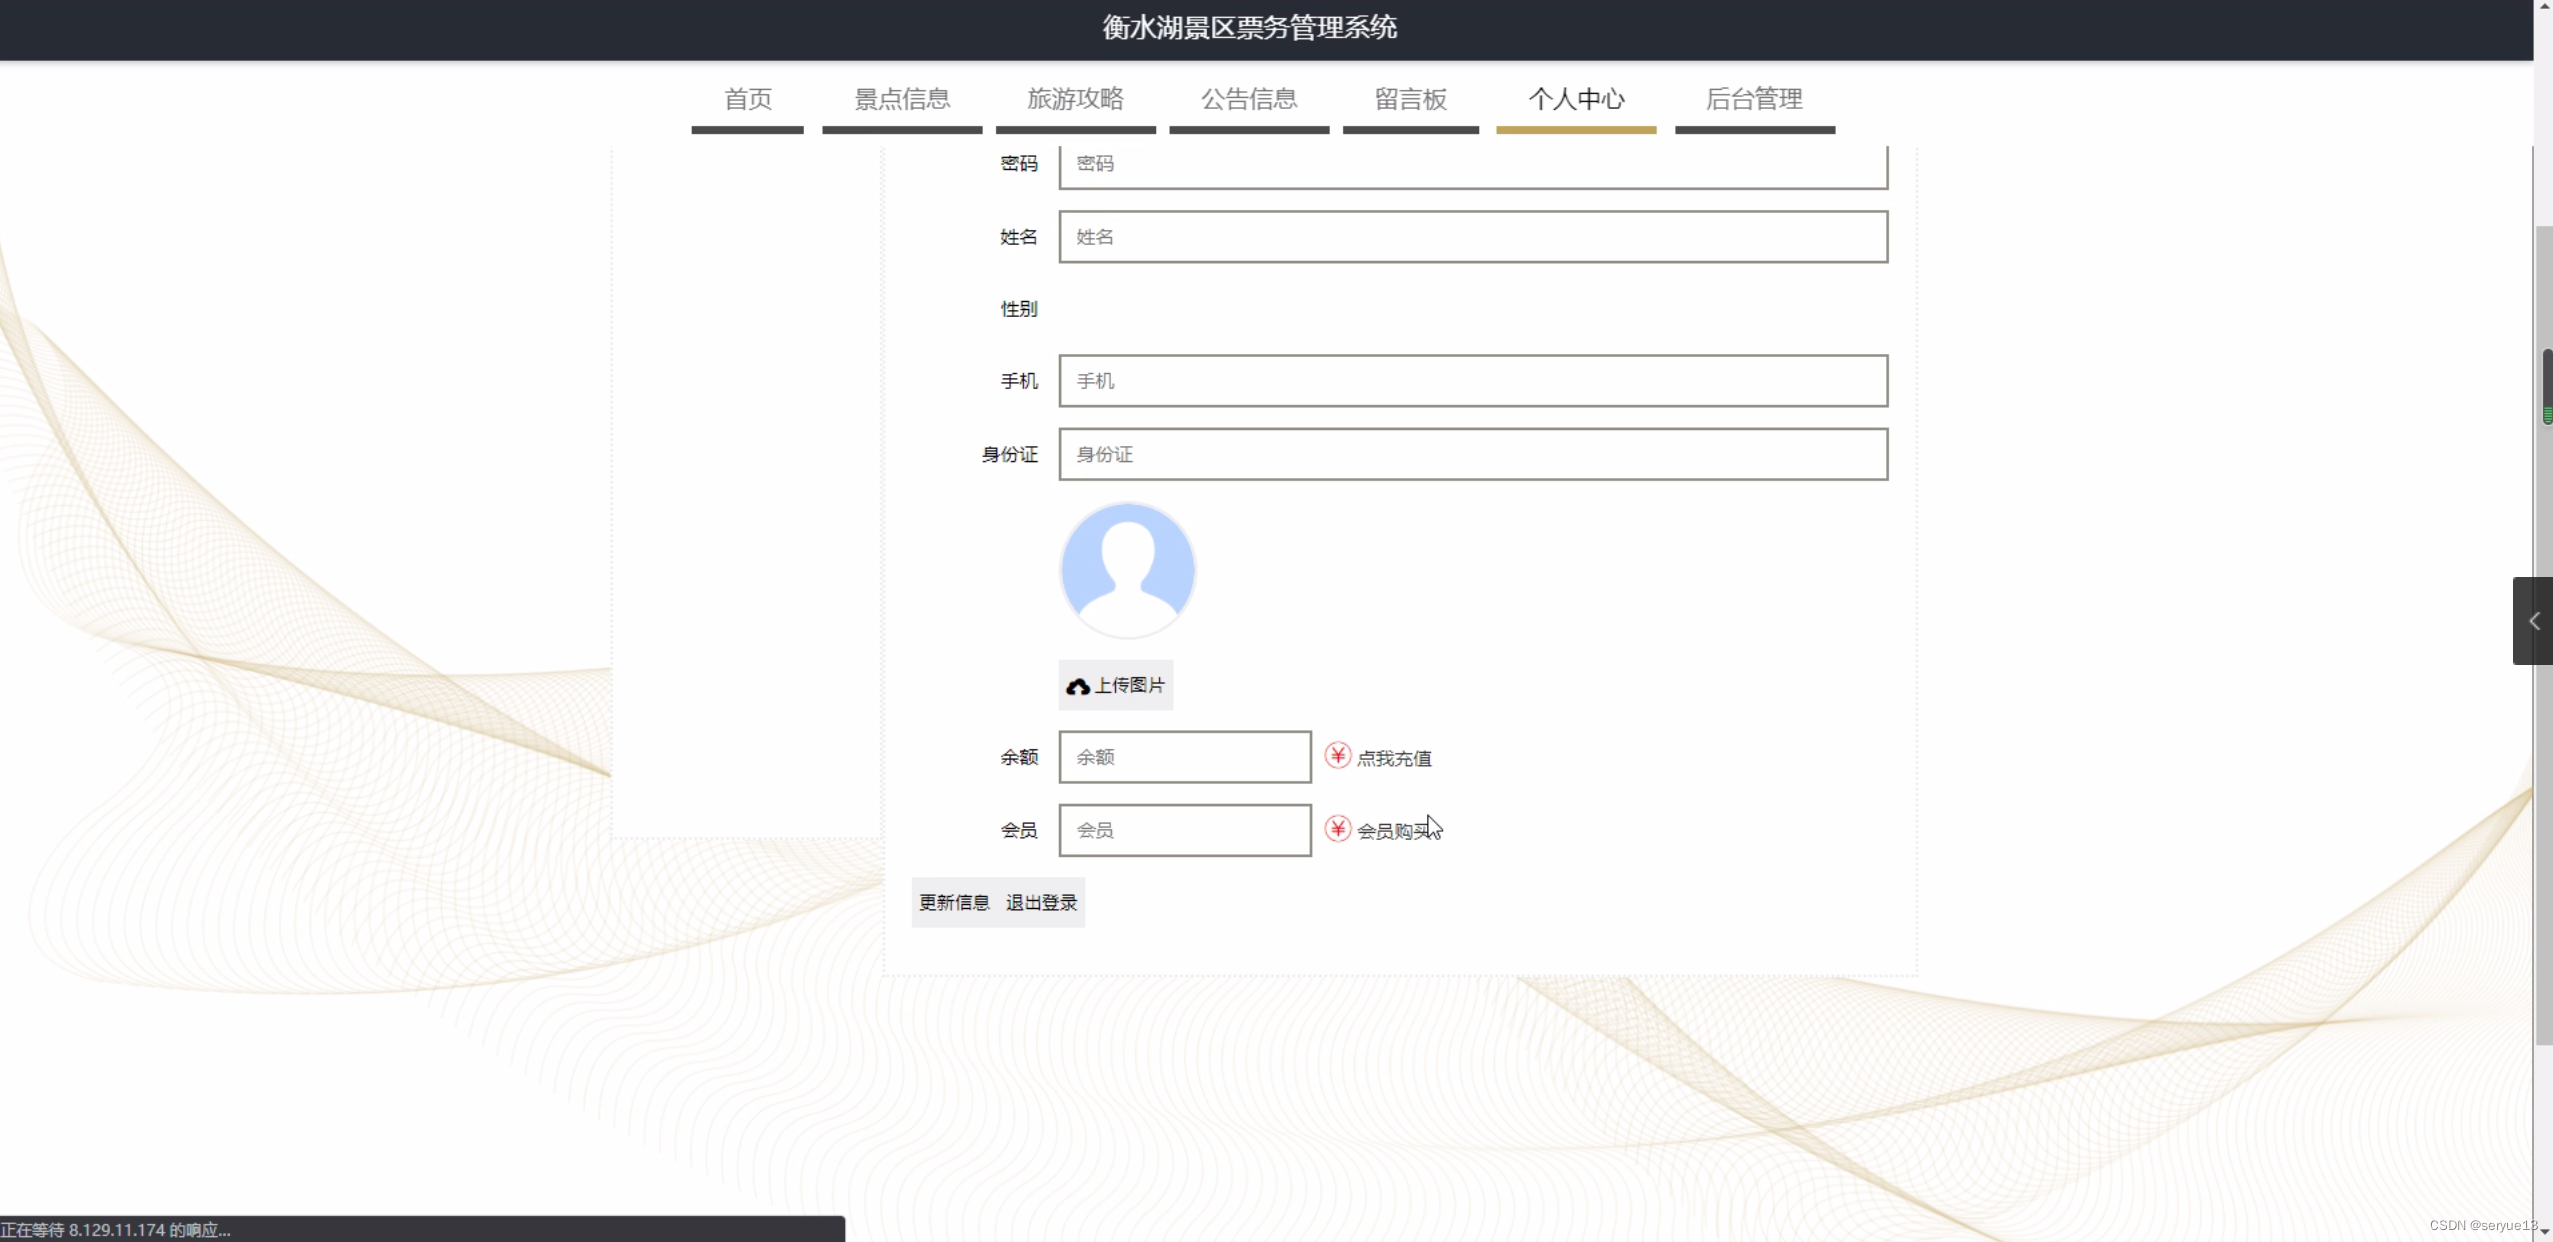Go to 景点信息 tab
2553x1242 pixels.
[901, 99]
